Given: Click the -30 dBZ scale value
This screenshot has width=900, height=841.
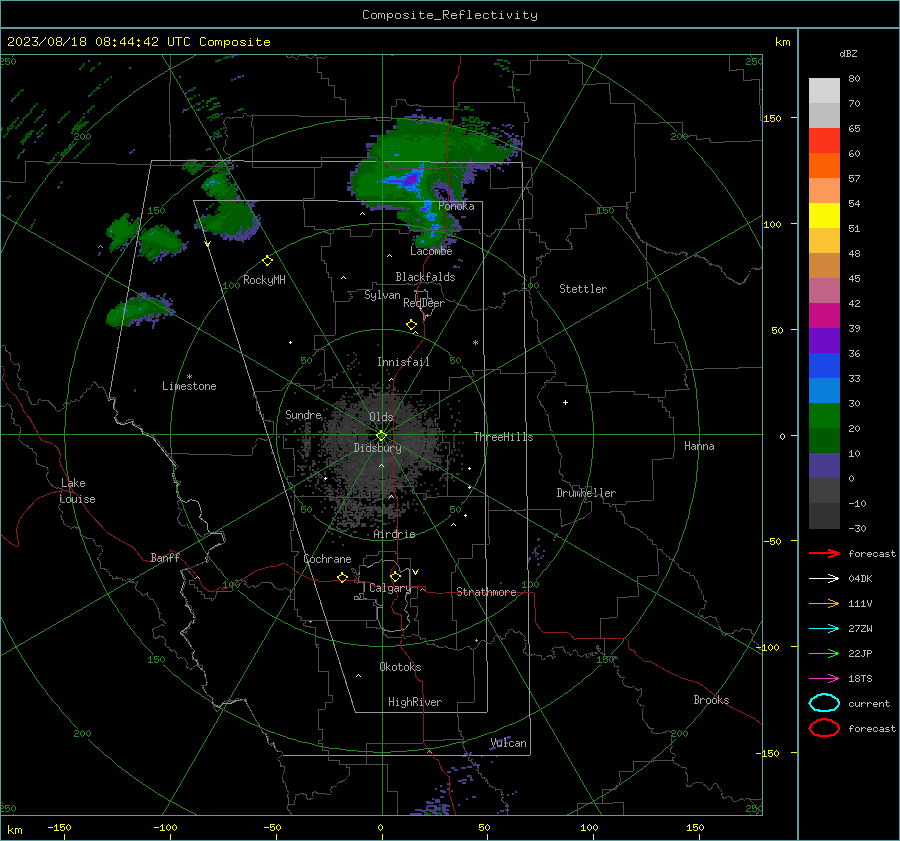Looking at the screenshot, I should pos(857,528).
